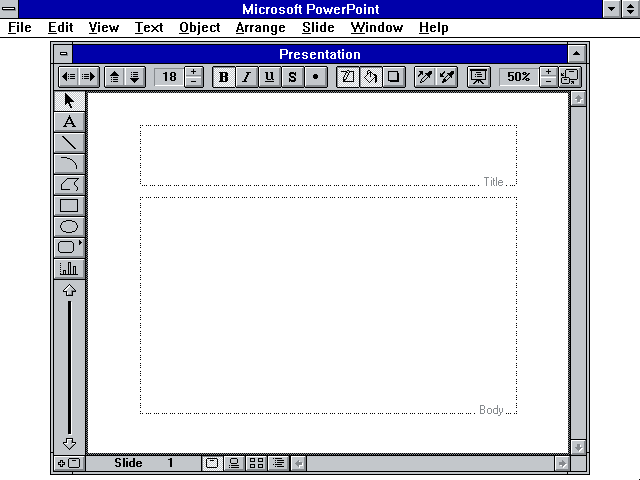Open the Presentation window control menu

[x=63, y=53]
